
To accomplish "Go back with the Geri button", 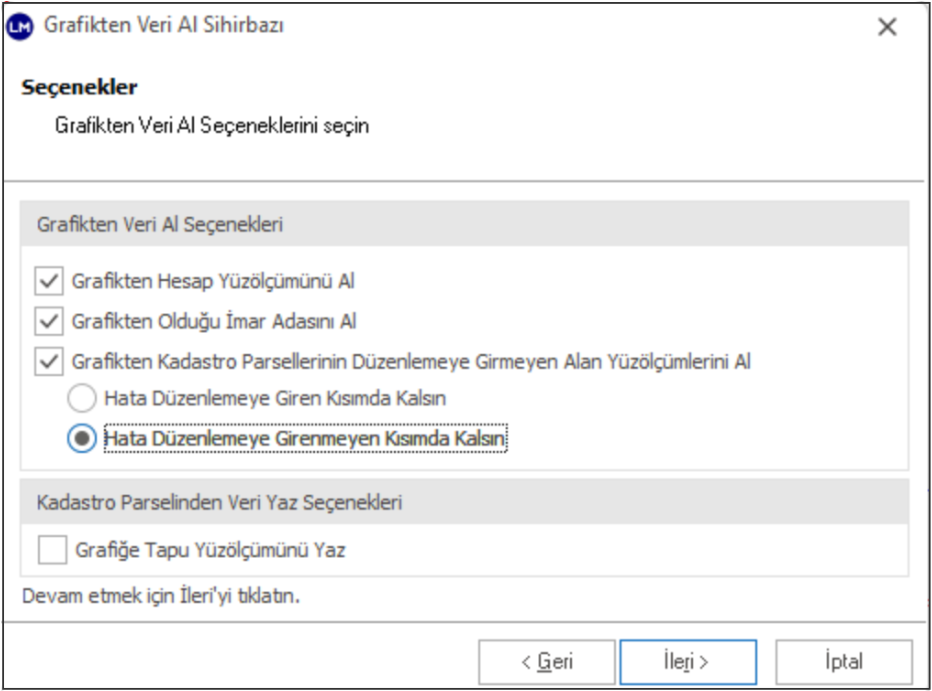I will click(546, 661).
